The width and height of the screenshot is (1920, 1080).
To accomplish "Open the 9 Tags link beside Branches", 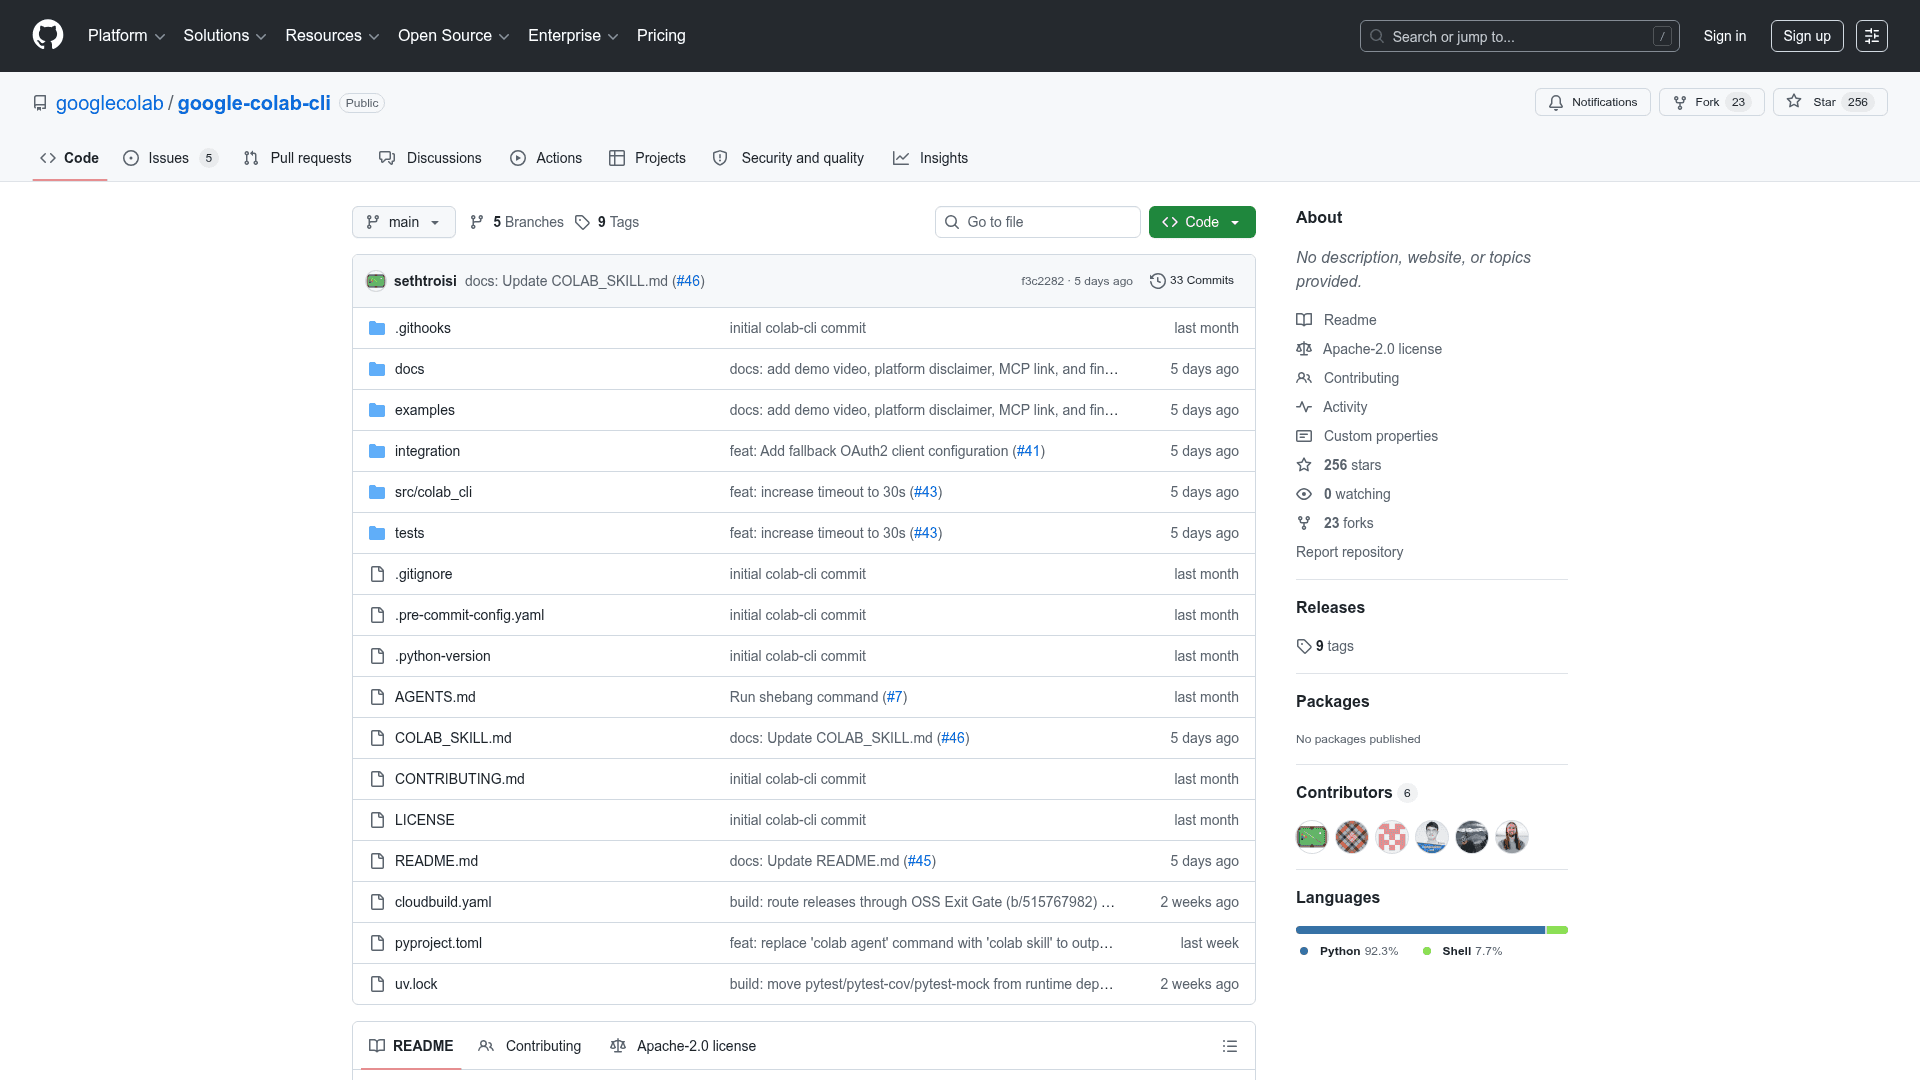I will pyautogui.click(x=607, y=222).
